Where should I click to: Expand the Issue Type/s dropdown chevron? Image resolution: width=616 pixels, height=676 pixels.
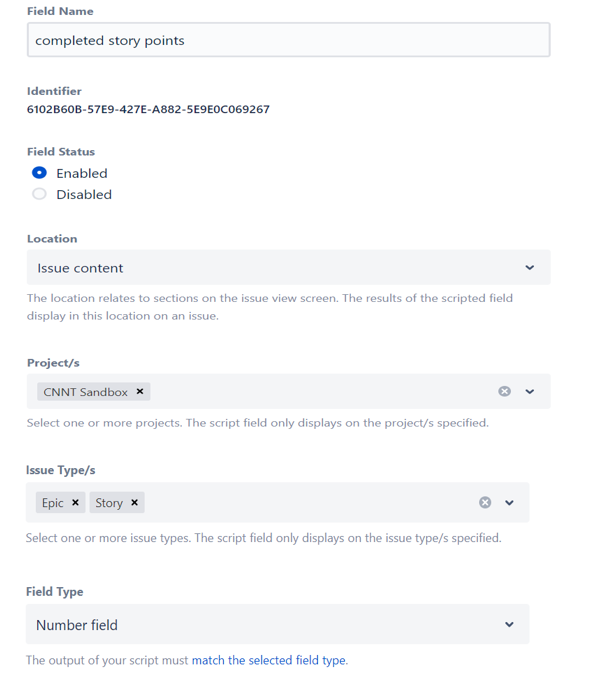pos(509,503)
